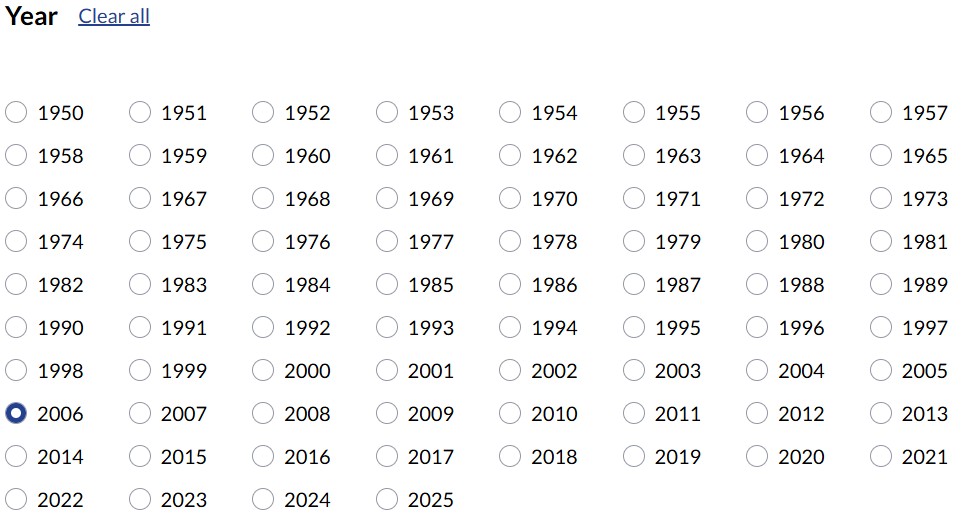
Task: Choose year 2015
Action: click(x=141, y=457)
